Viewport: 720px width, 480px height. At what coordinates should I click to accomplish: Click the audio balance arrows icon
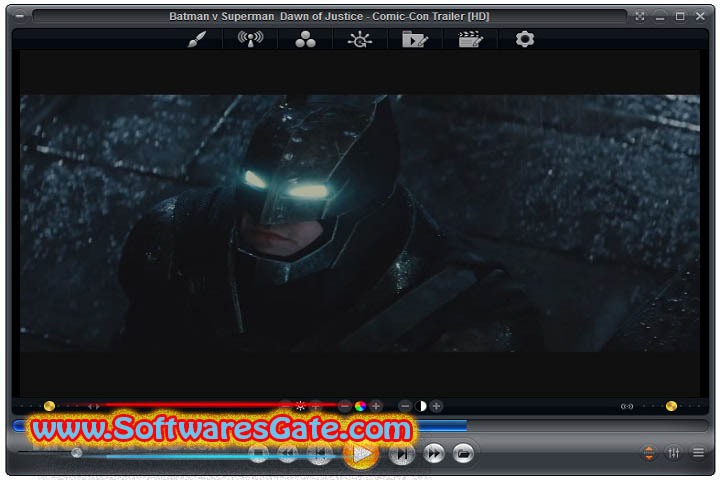(x=94, y=406)
